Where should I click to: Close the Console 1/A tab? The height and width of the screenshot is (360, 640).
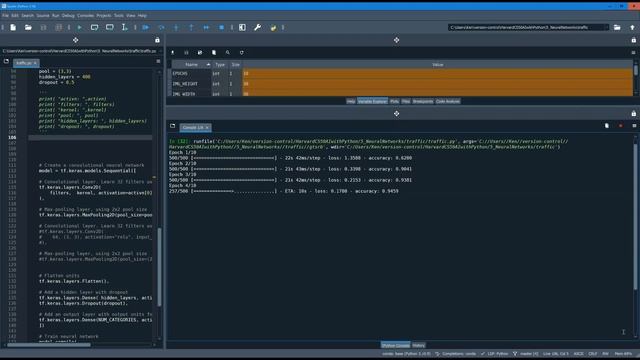click(x=207, y=128)
